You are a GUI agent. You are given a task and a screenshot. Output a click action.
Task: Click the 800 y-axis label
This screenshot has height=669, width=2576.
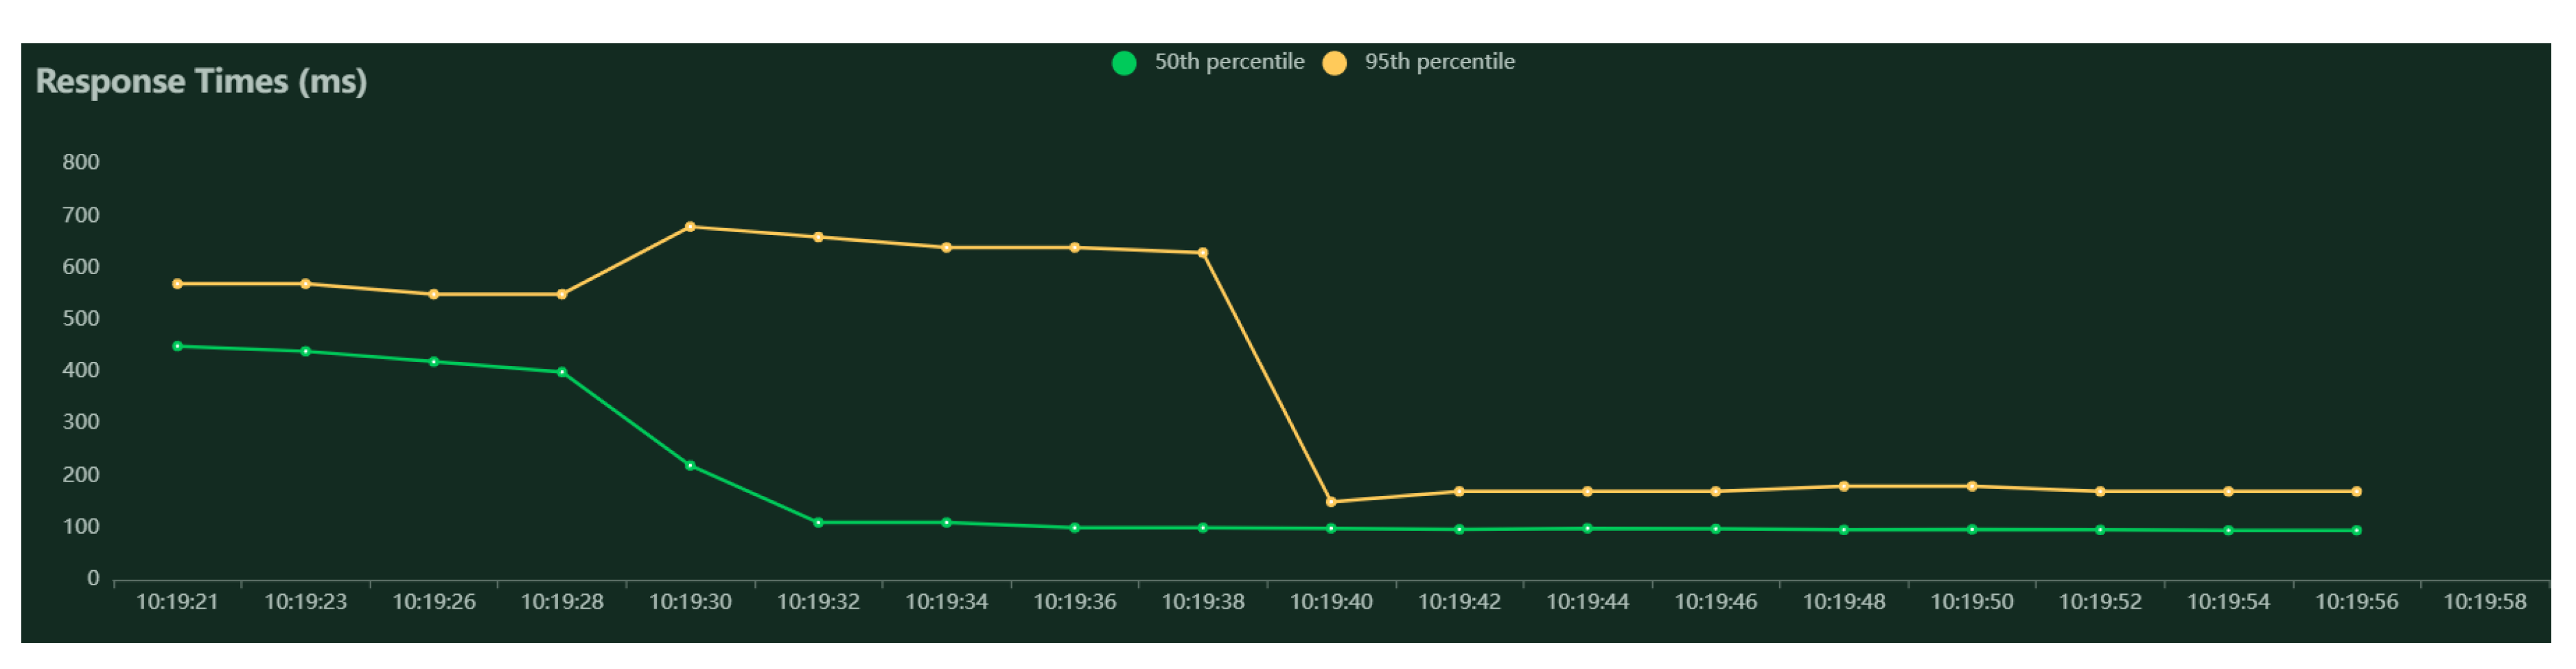[81, 162]
